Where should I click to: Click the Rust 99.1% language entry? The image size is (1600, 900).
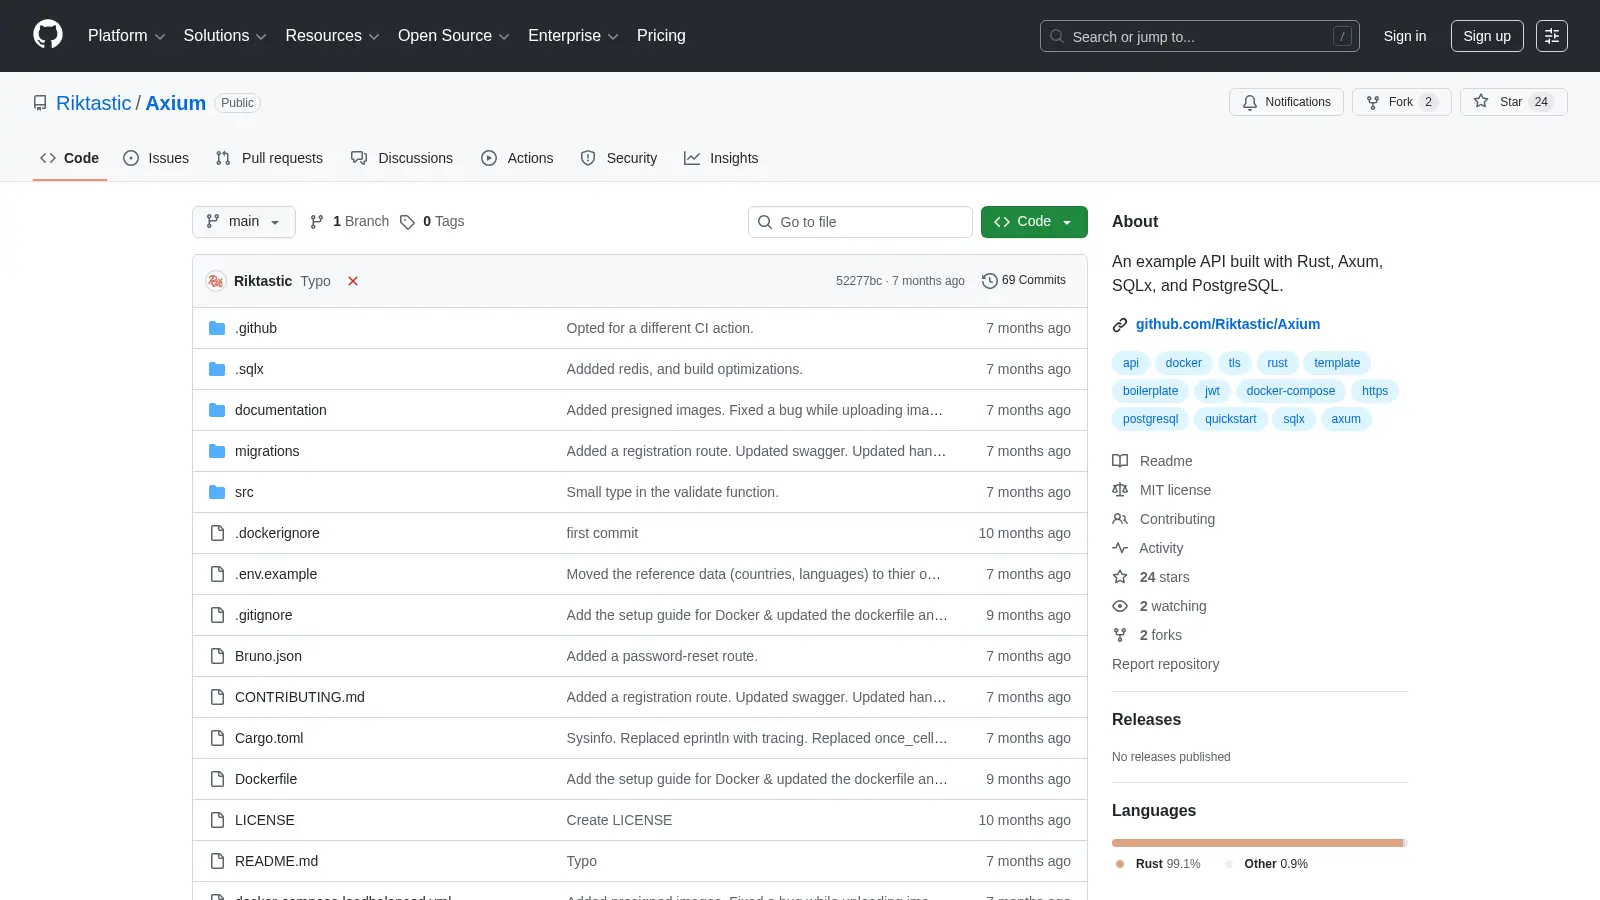[1158, 864]
